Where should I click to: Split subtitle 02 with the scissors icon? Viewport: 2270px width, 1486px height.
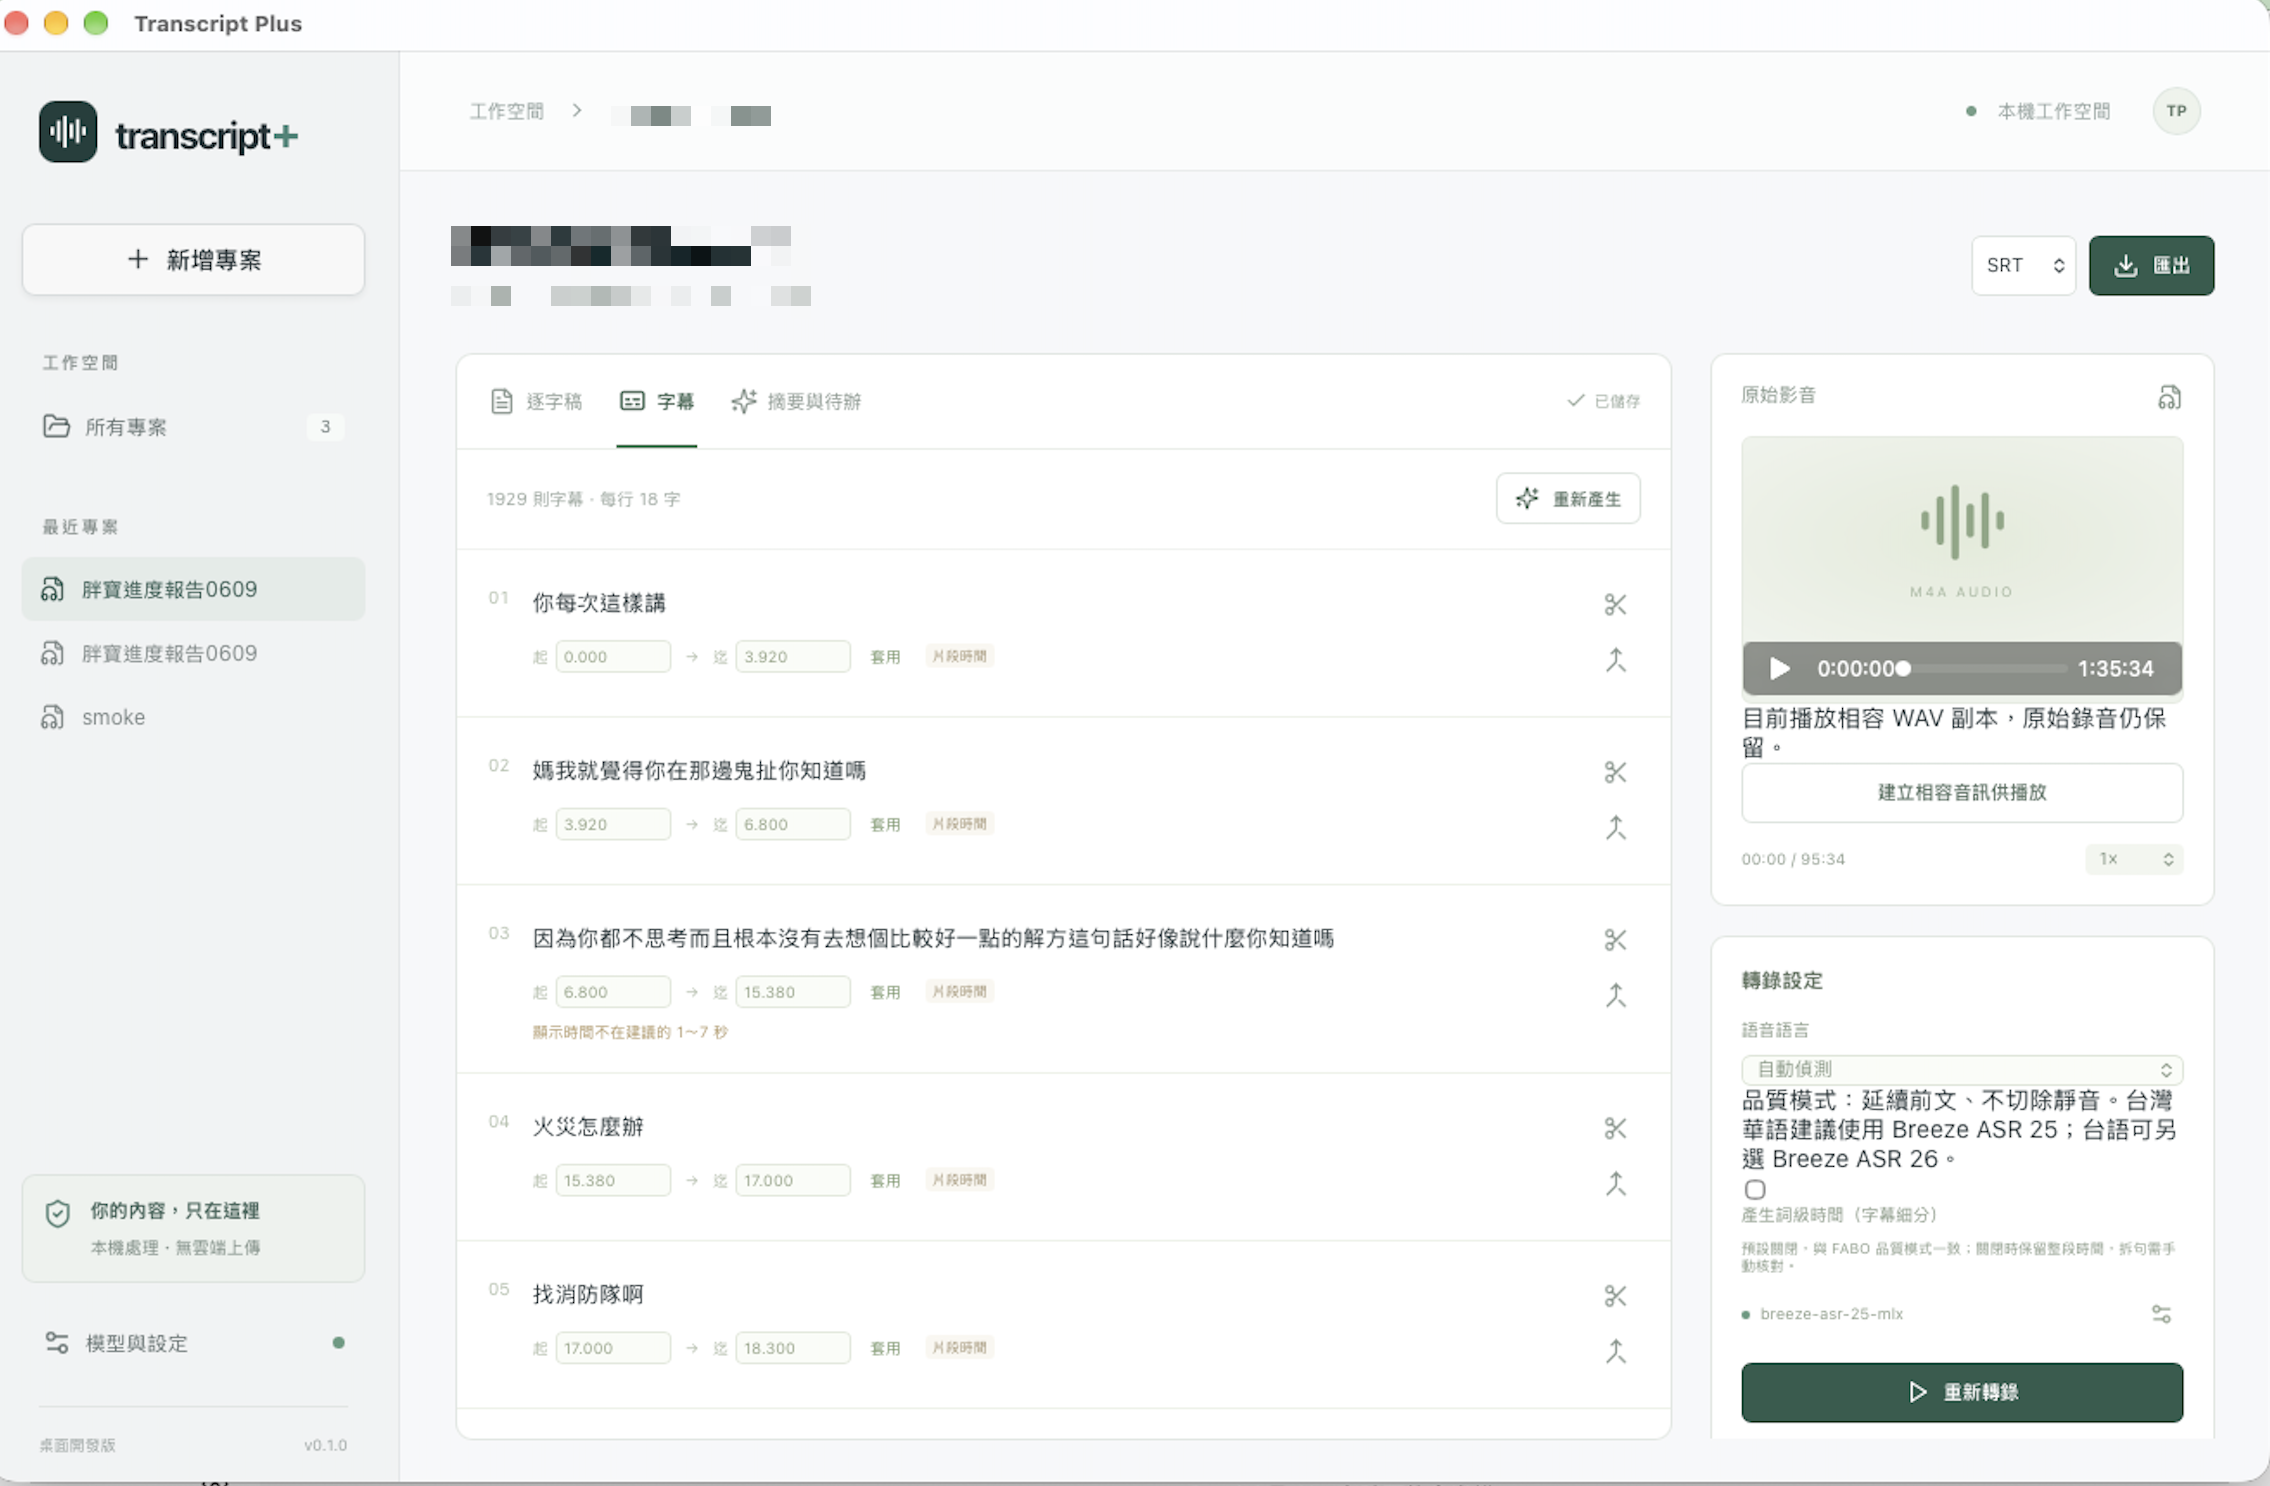pos(1615,772)
